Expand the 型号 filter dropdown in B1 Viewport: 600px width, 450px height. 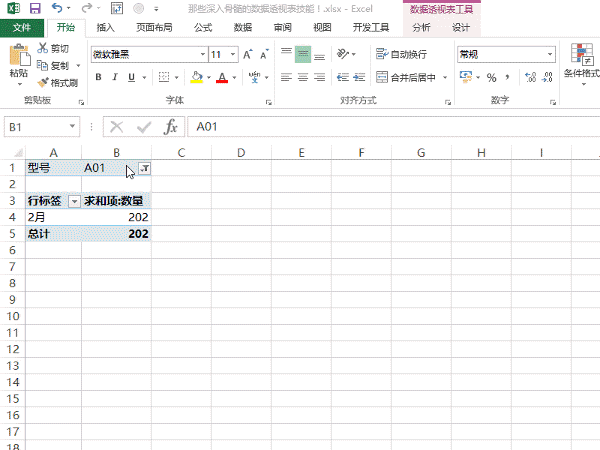(x=144, y=168)
